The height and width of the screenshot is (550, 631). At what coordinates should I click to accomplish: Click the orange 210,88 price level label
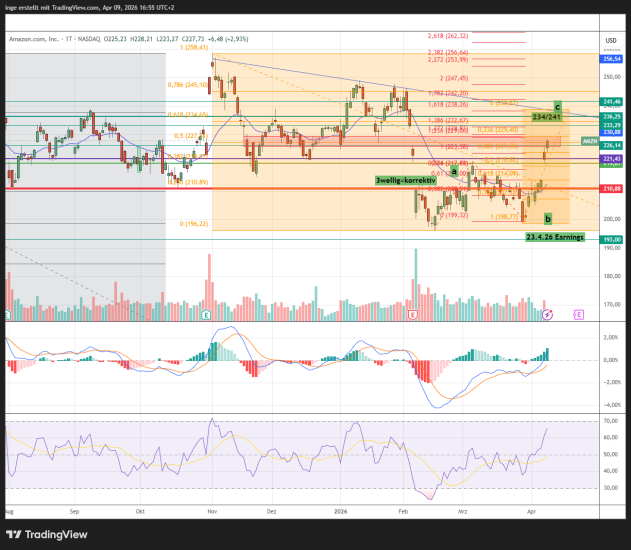[x=612, y=188]
